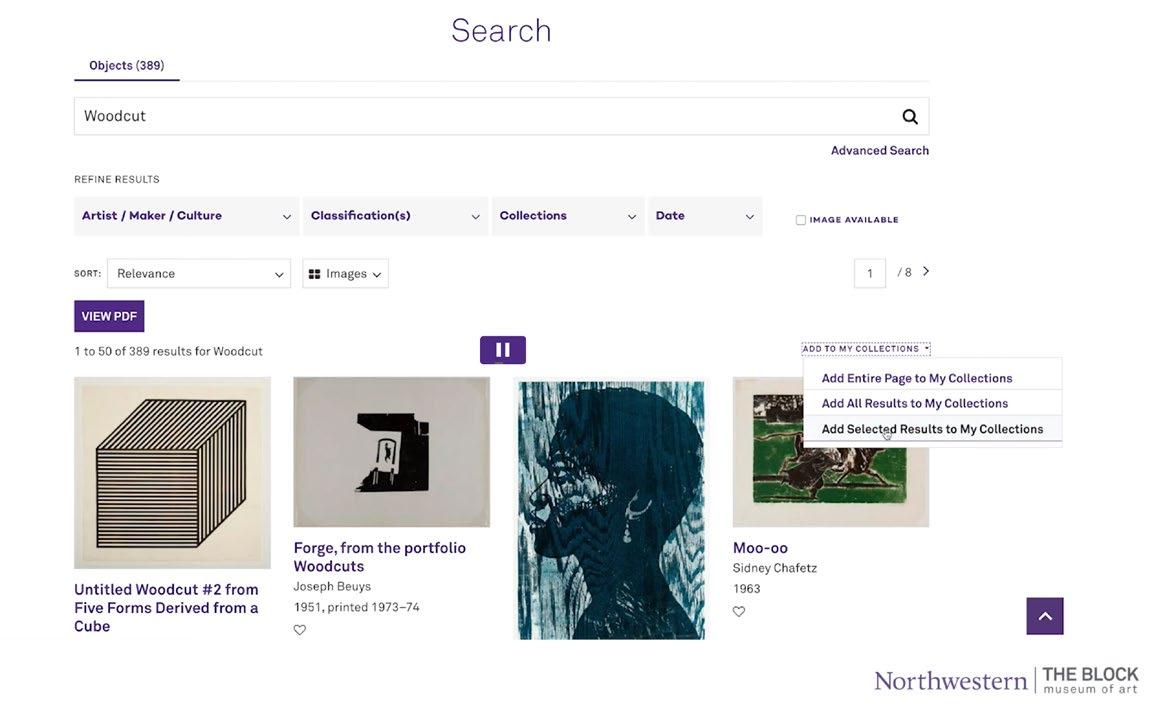Open the Classification(s) filter dropdown
The width and height of the screenshot is (1154, 712).
[x=395, y=216]
